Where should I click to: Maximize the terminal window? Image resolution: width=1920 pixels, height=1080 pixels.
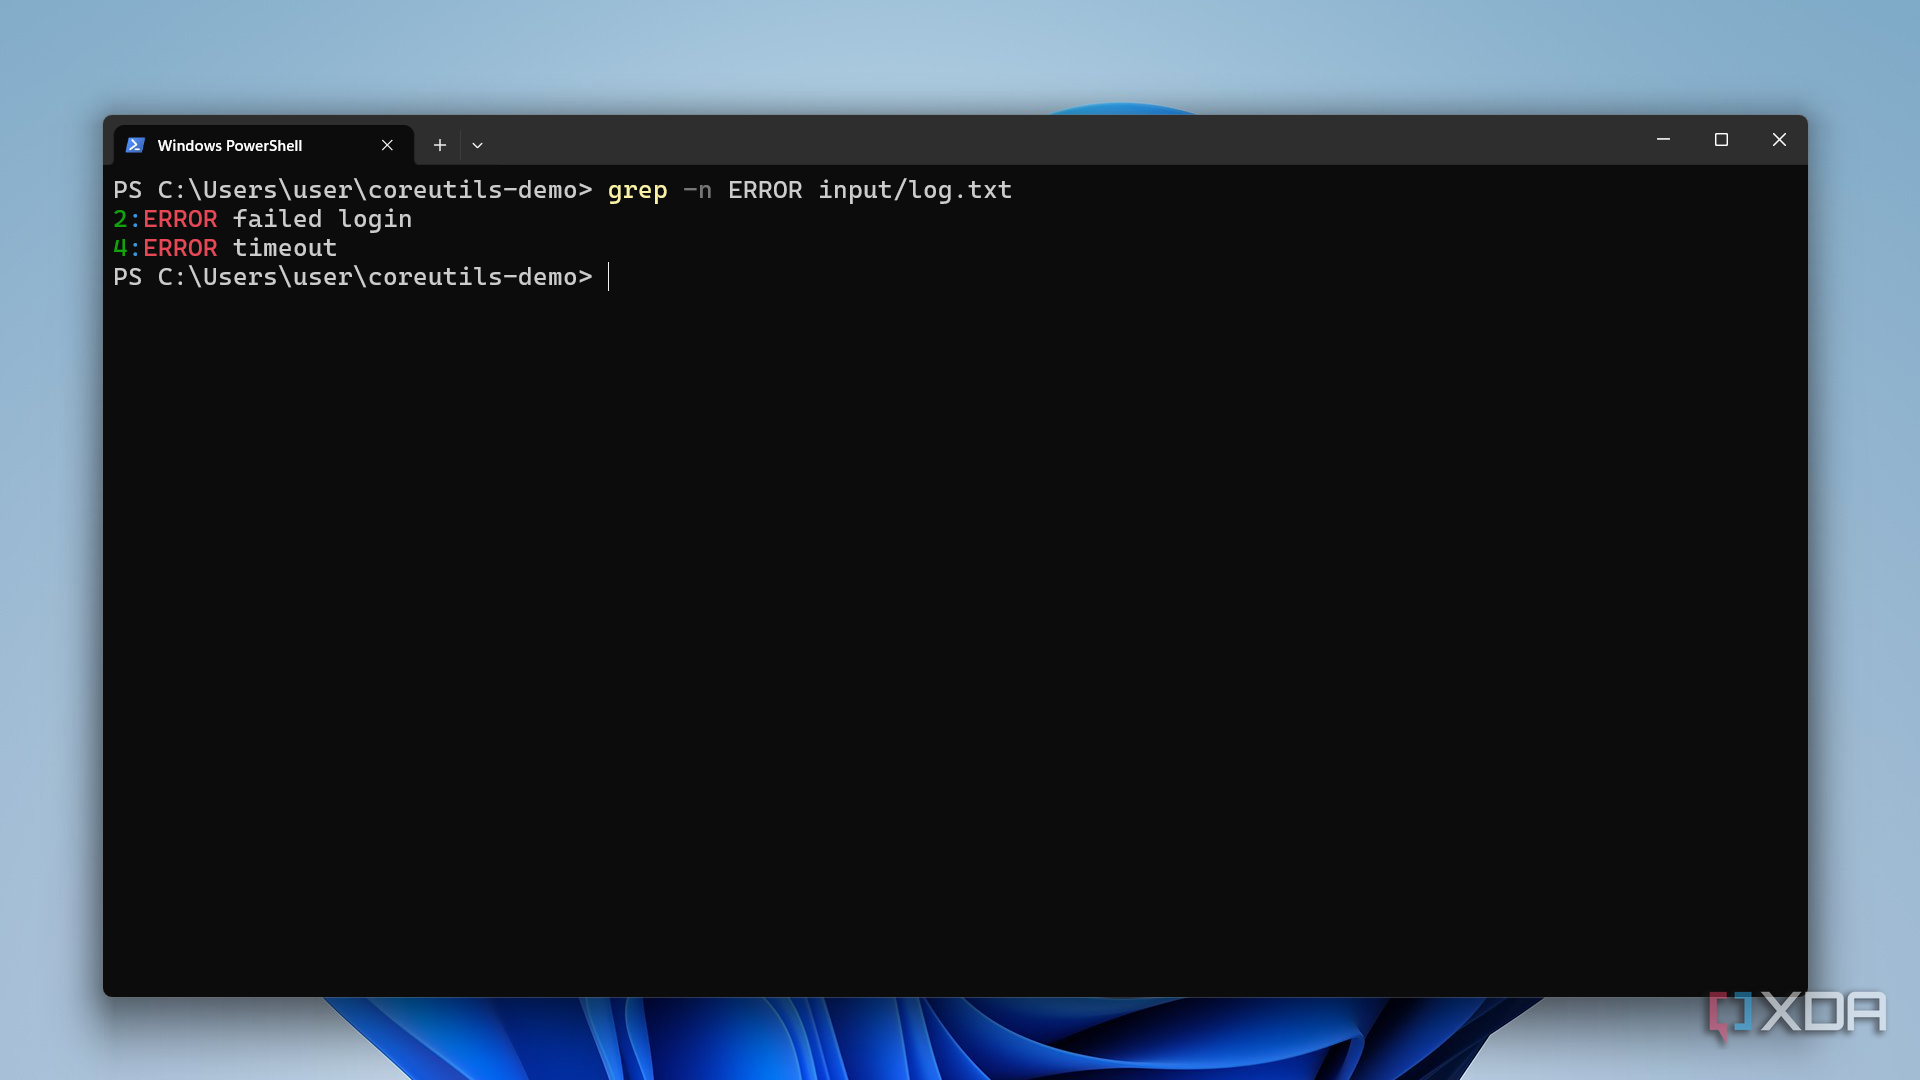(1721, 139)
